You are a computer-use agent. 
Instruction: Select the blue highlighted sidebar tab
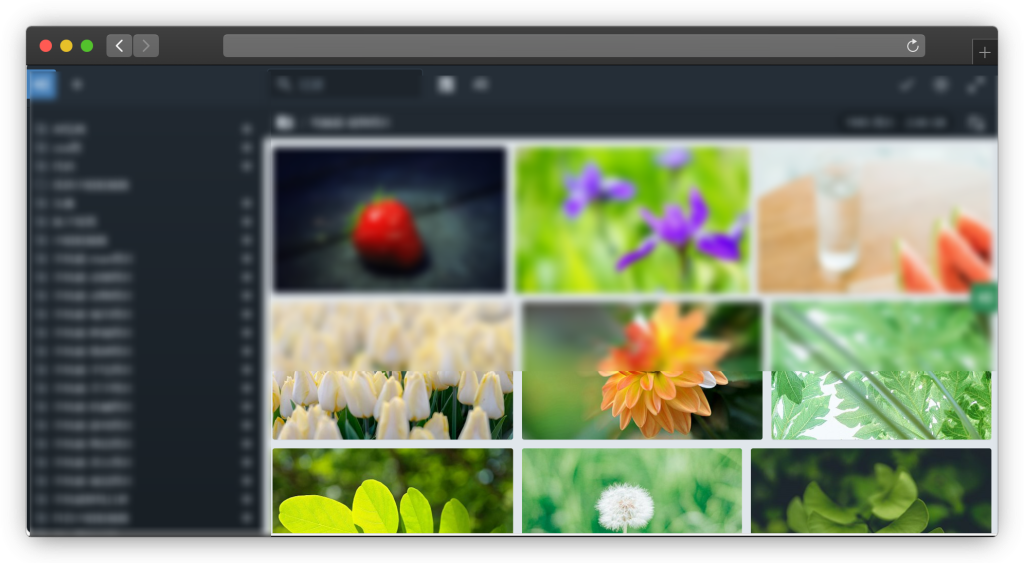[x=42, y=85]
